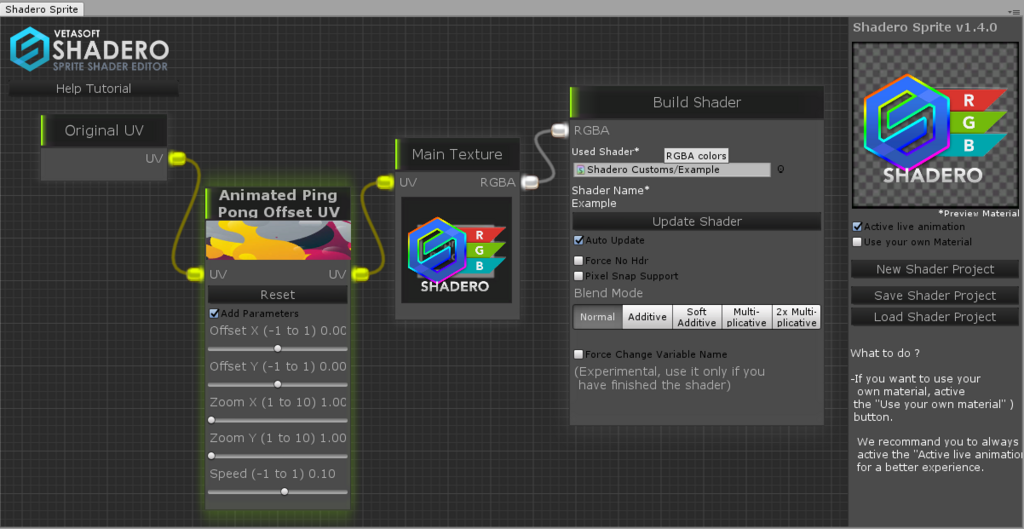This screenshot has width=1024, height=529.
Task: Select Multiplicative blend mode
Action: (x=746, y=317)
